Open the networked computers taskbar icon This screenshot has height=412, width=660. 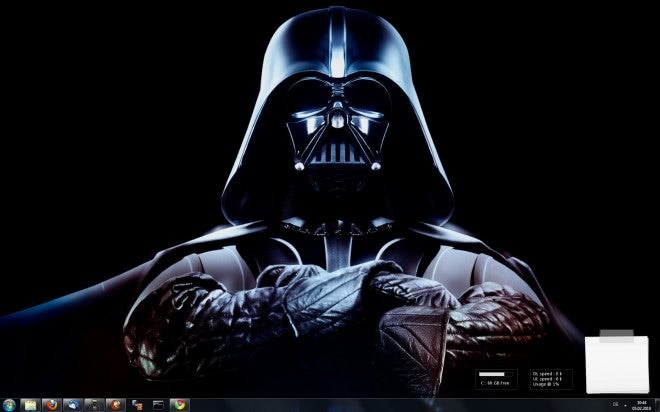(137, 405)
